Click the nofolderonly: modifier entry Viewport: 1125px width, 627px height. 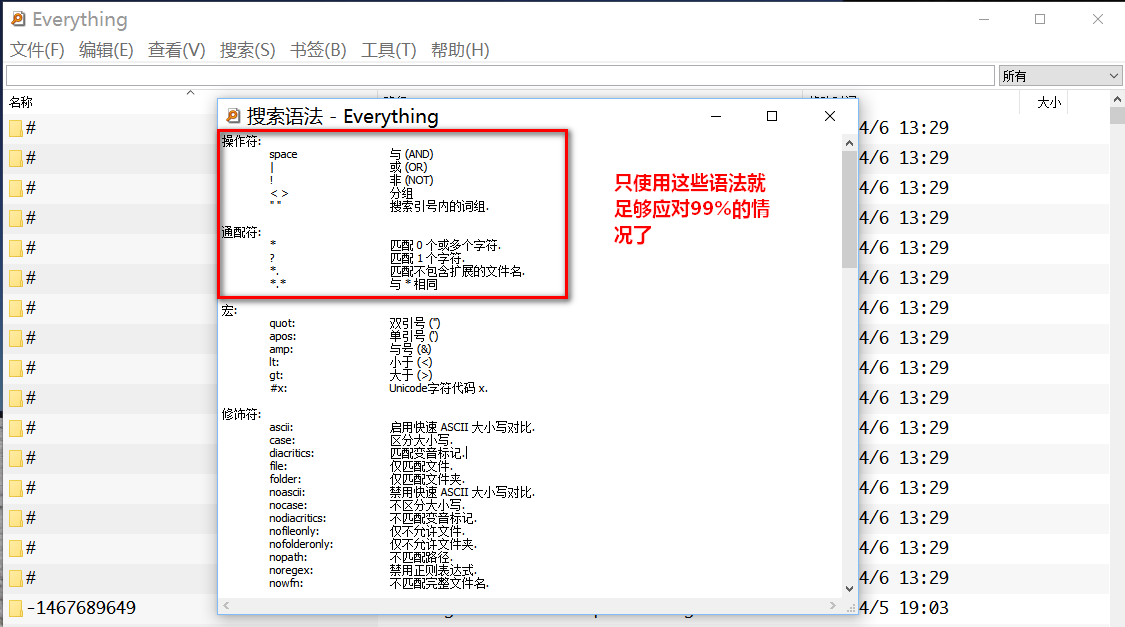click(301, 544)
